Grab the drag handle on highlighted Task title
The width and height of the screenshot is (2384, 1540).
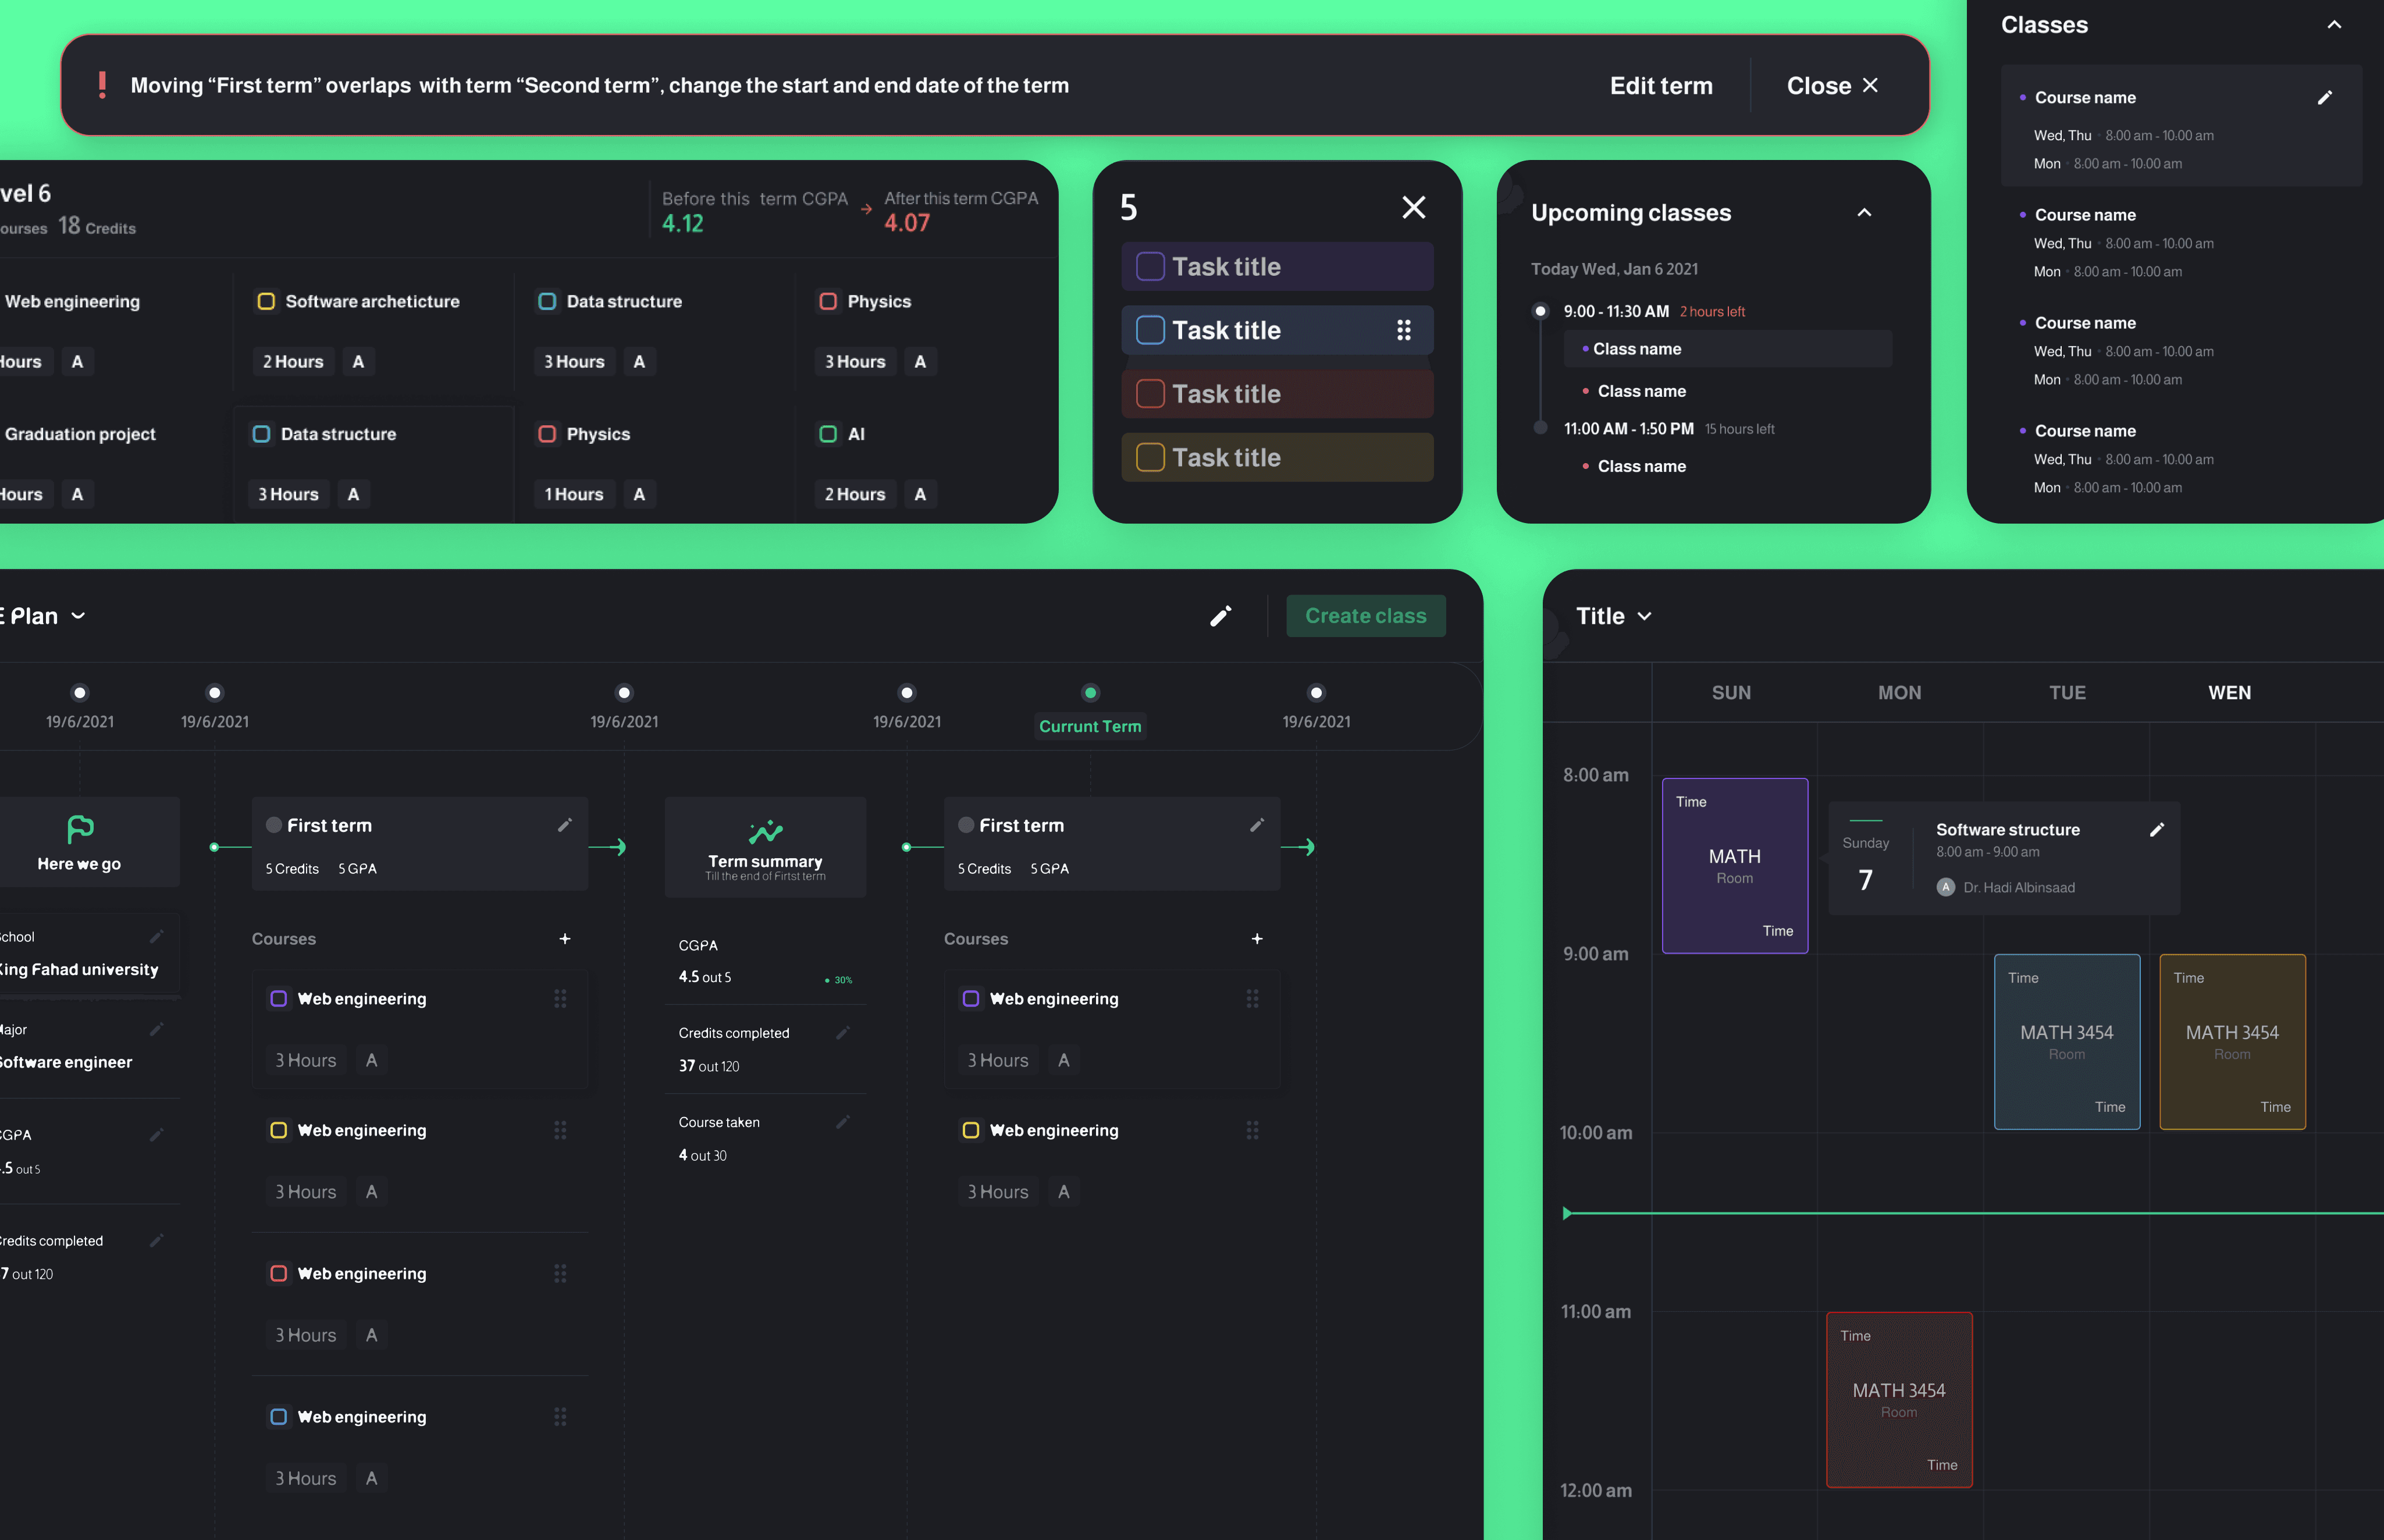coord(1404,330)
